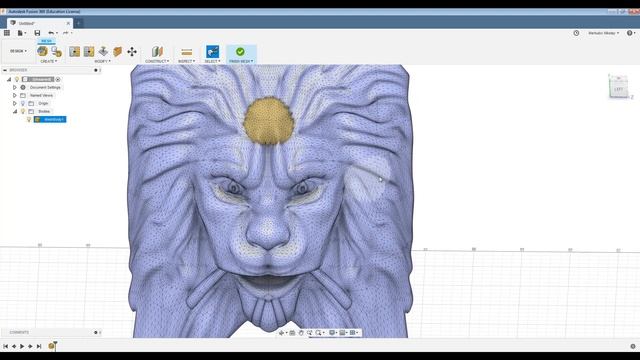
Task: Expand Named Views in browser
Action: pos(15,95)
